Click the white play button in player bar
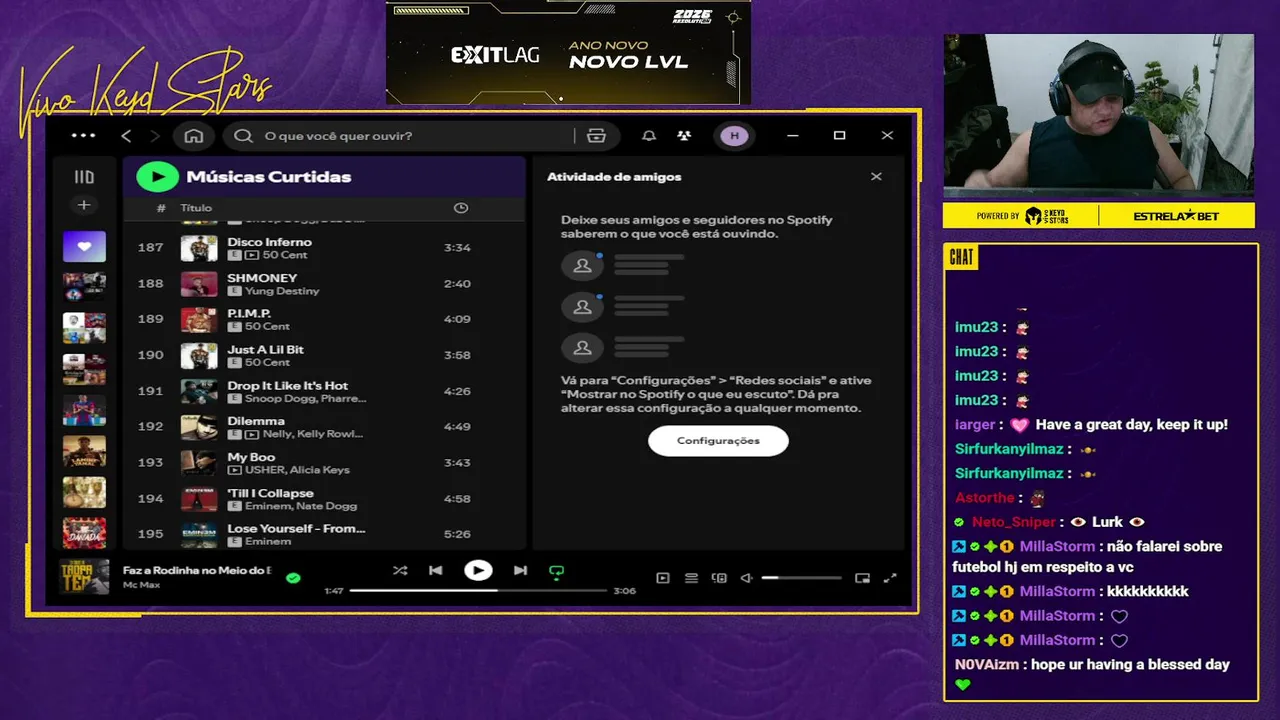The height and width of the screenshot is (720, 1280). coord(478,570)
